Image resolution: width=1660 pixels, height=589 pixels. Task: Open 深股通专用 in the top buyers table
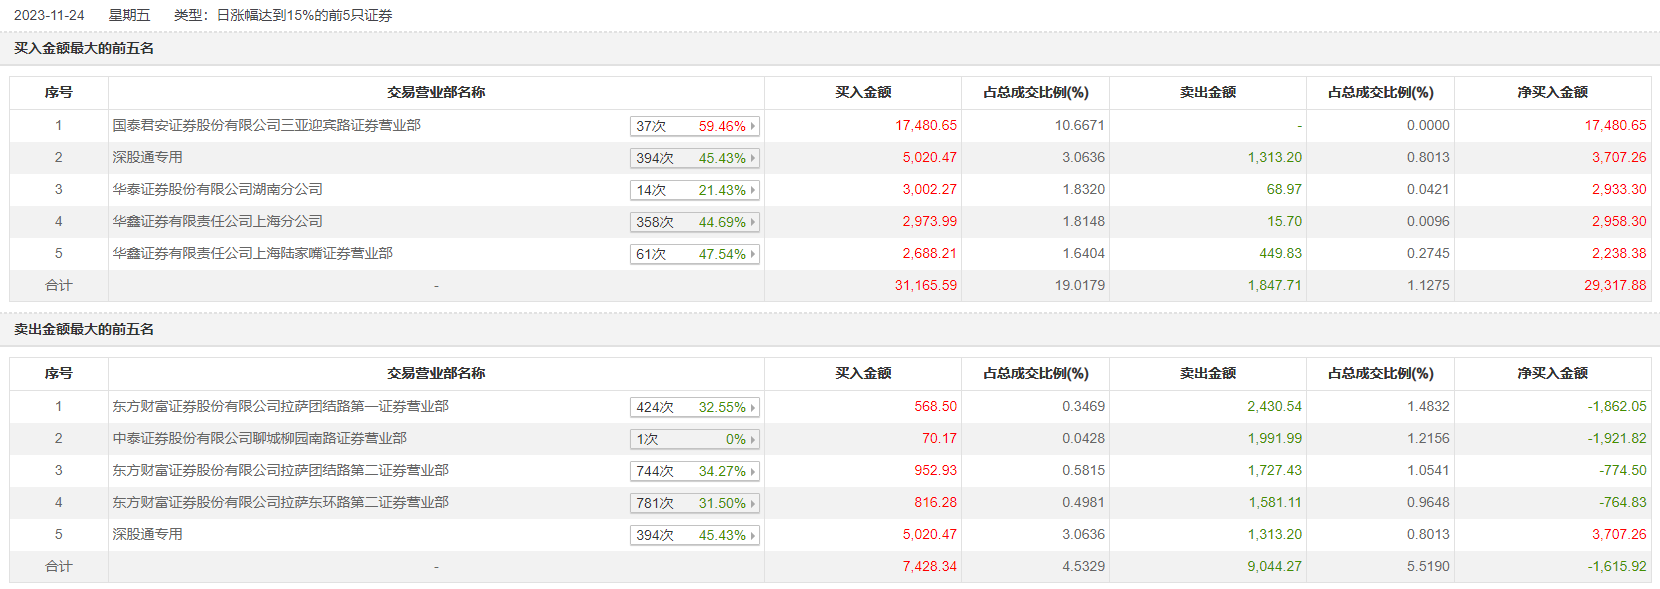tap(147, 157)
